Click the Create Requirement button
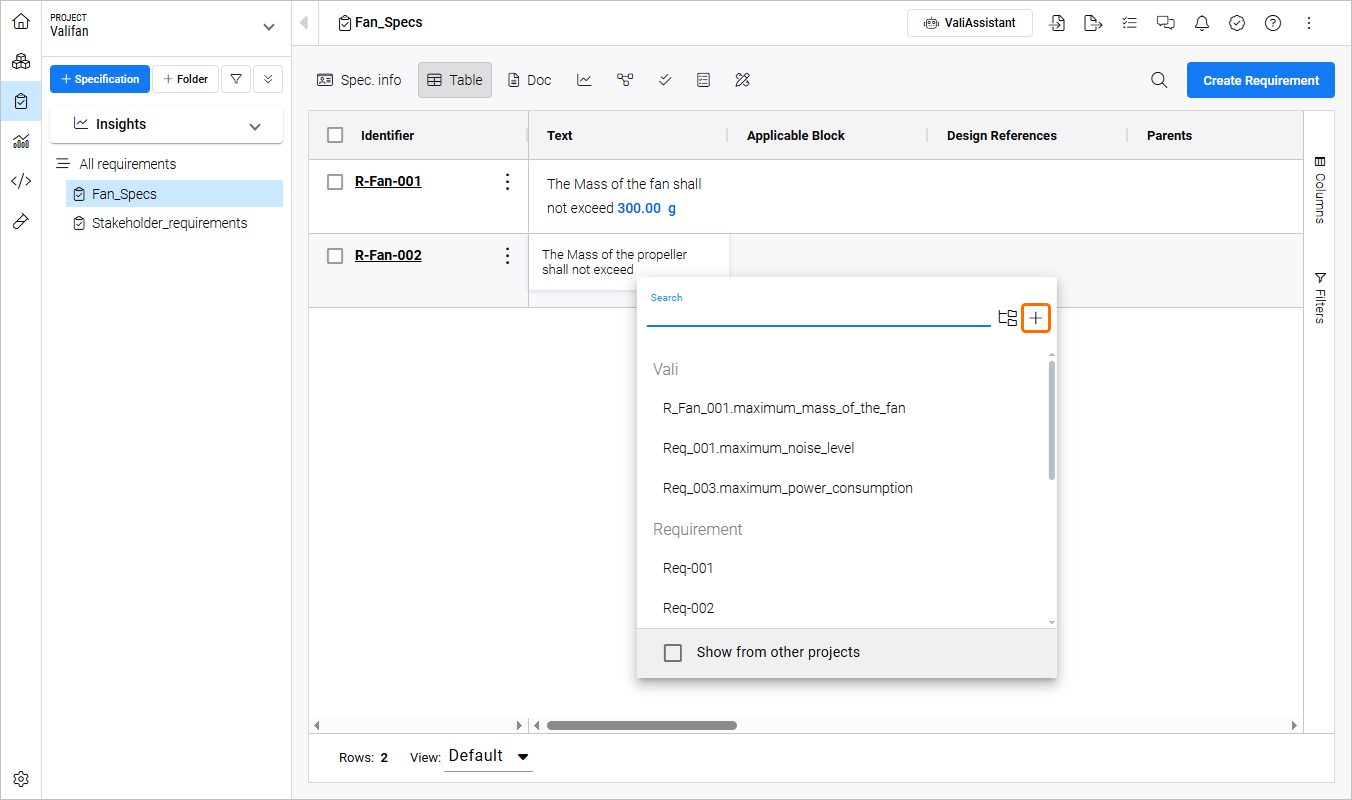 pyautogui.click(x=1260, y=80)
